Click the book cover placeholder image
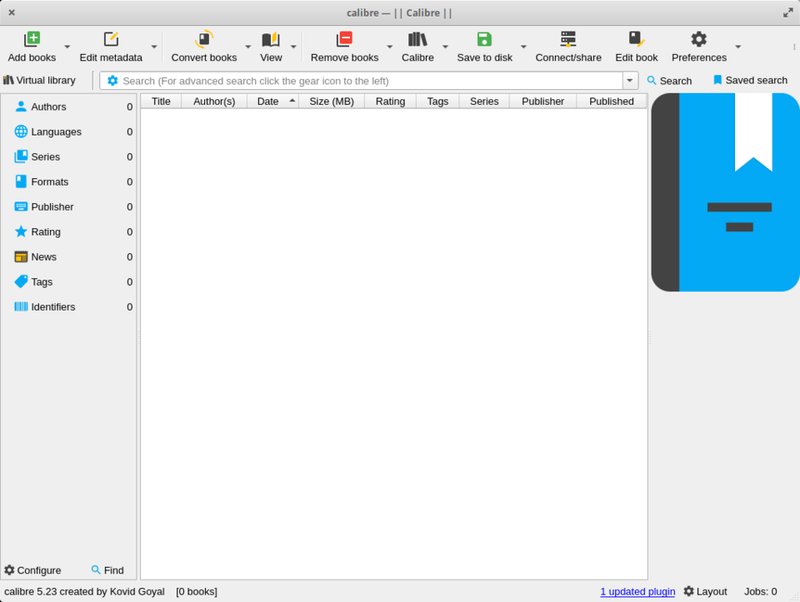The width and height of the screenshot is (800, 602). [725, 192]
